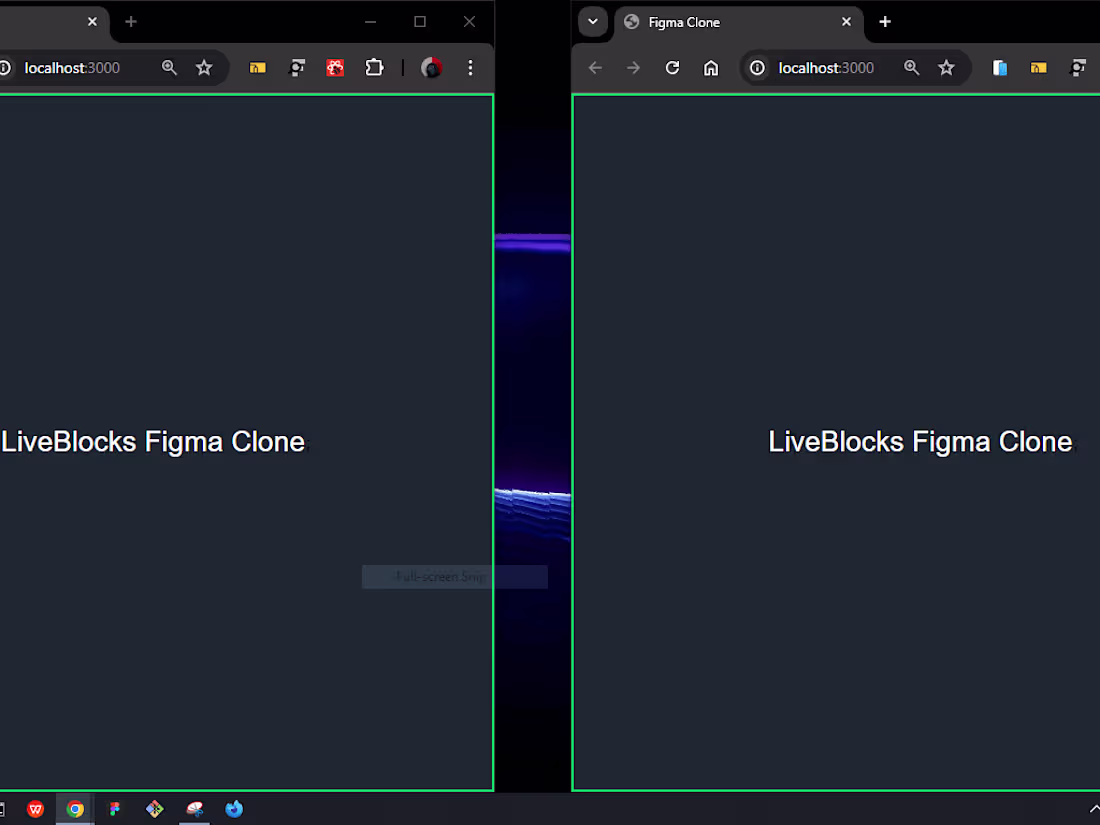The width and height of the screenshot is (1100, 825).
Task: Launch Figma from the taskbar
Action: pyautogui.click(x=115, y=809)
